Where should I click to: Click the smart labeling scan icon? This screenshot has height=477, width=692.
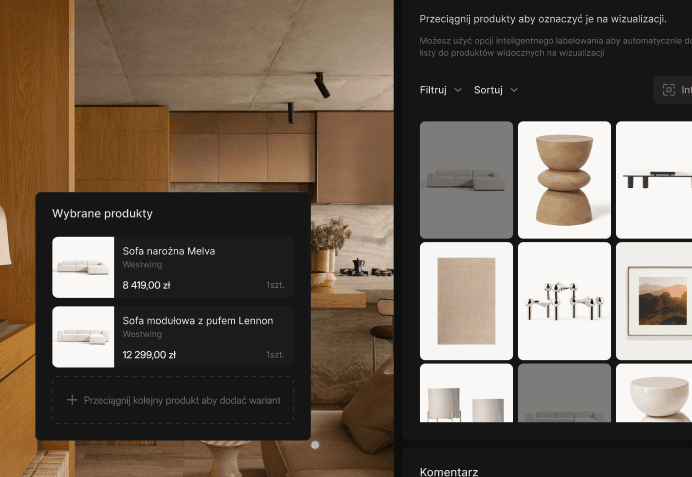click(x=669, y=90)
